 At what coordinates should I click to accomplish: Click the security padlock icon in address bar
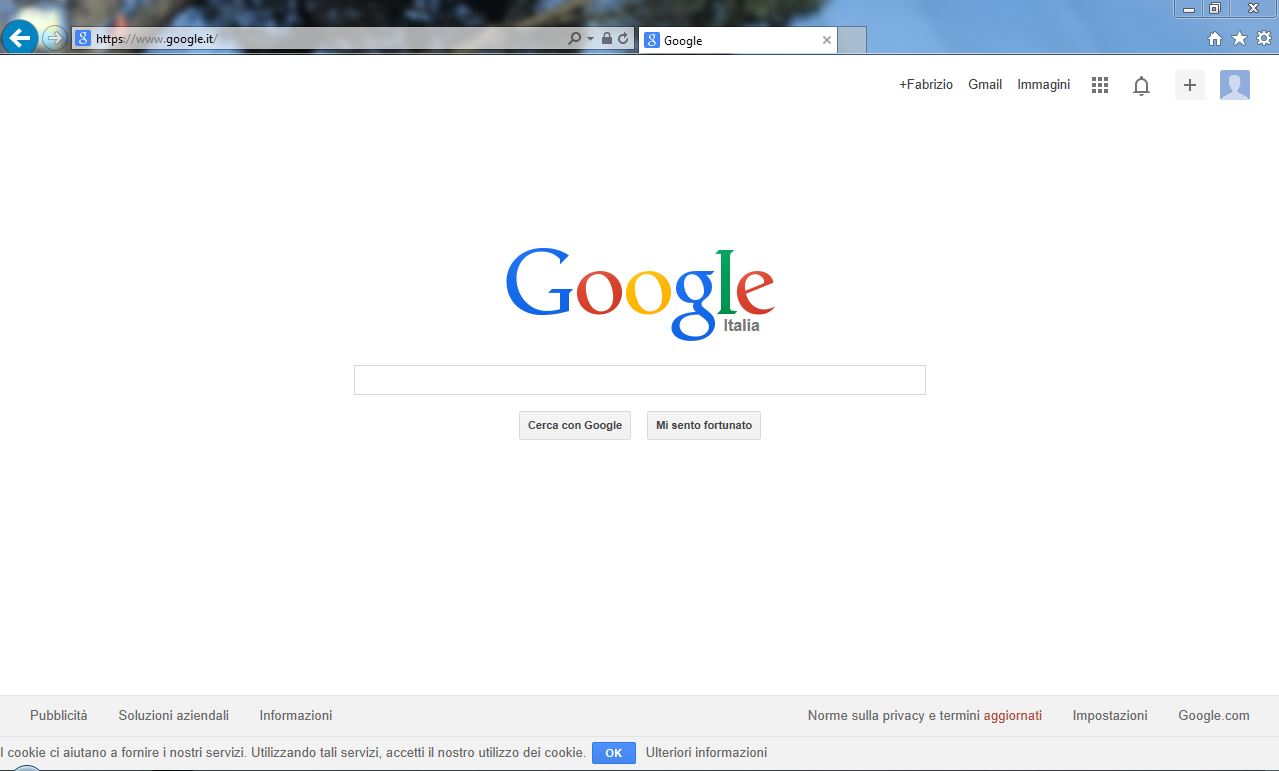click(607, 39)
